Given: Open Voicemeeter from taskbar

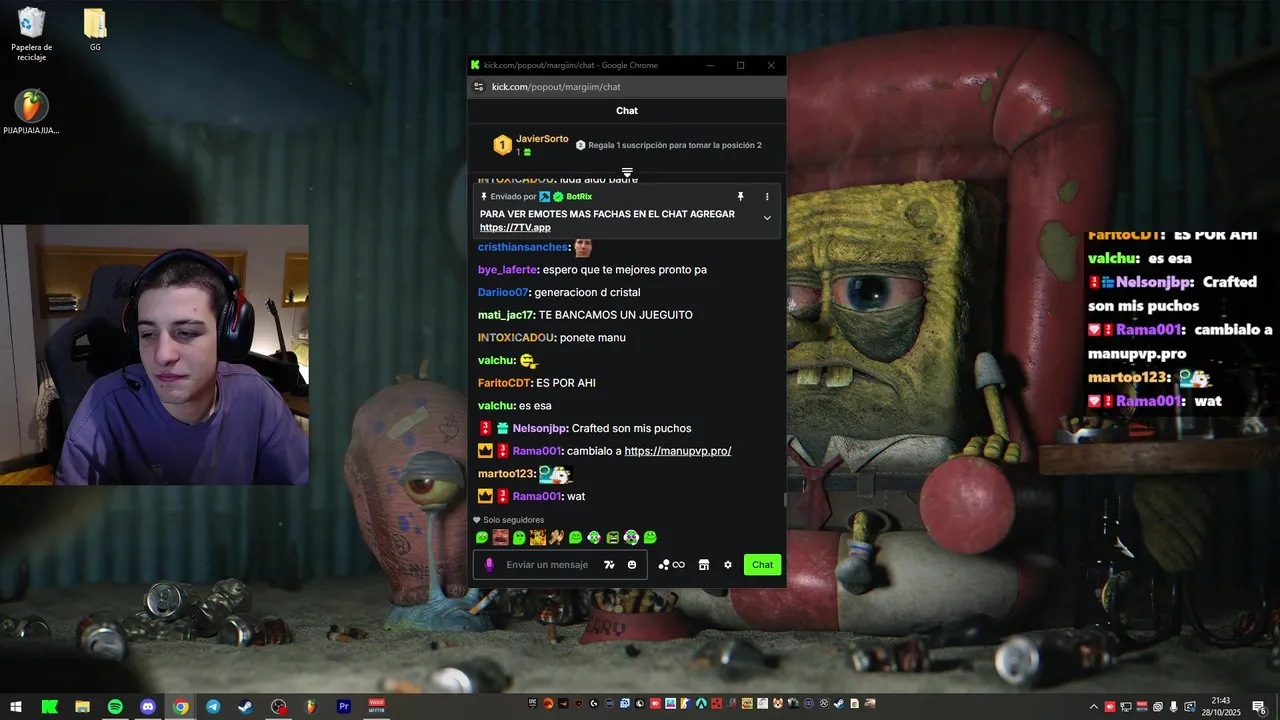Looking at the screenshot, I should pyautogui.click(x=377, y=707).
